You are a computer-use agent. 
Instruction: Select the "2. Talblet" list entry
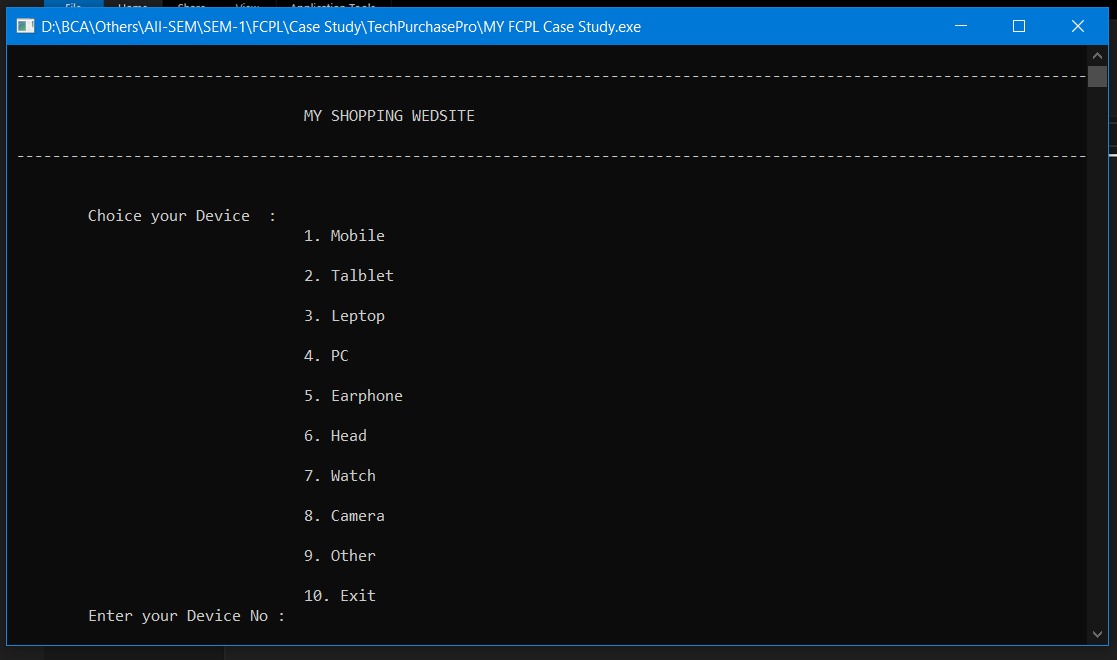tap(349, 276)
